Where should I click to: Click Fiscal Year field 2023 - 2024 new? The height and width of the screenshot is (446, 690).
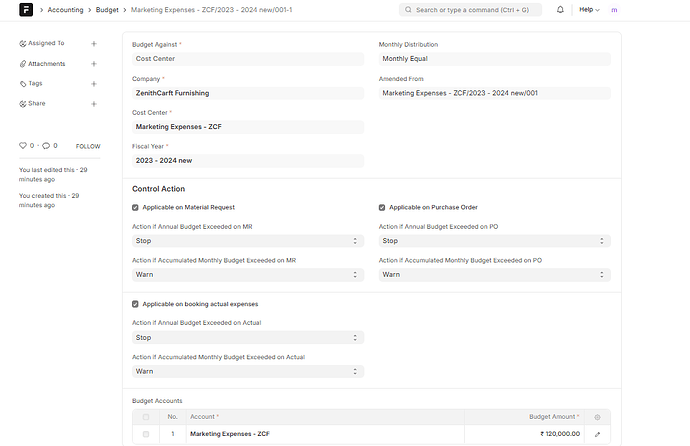click(x=248, y=161)
